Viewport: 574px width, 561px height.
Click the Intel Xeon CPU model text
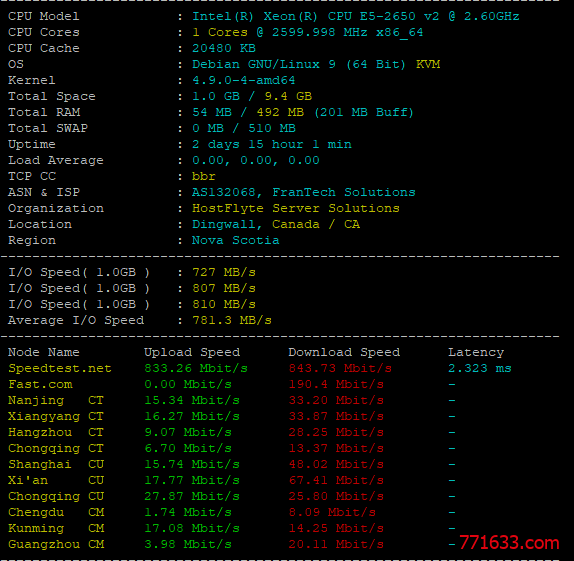coord(355,16)
